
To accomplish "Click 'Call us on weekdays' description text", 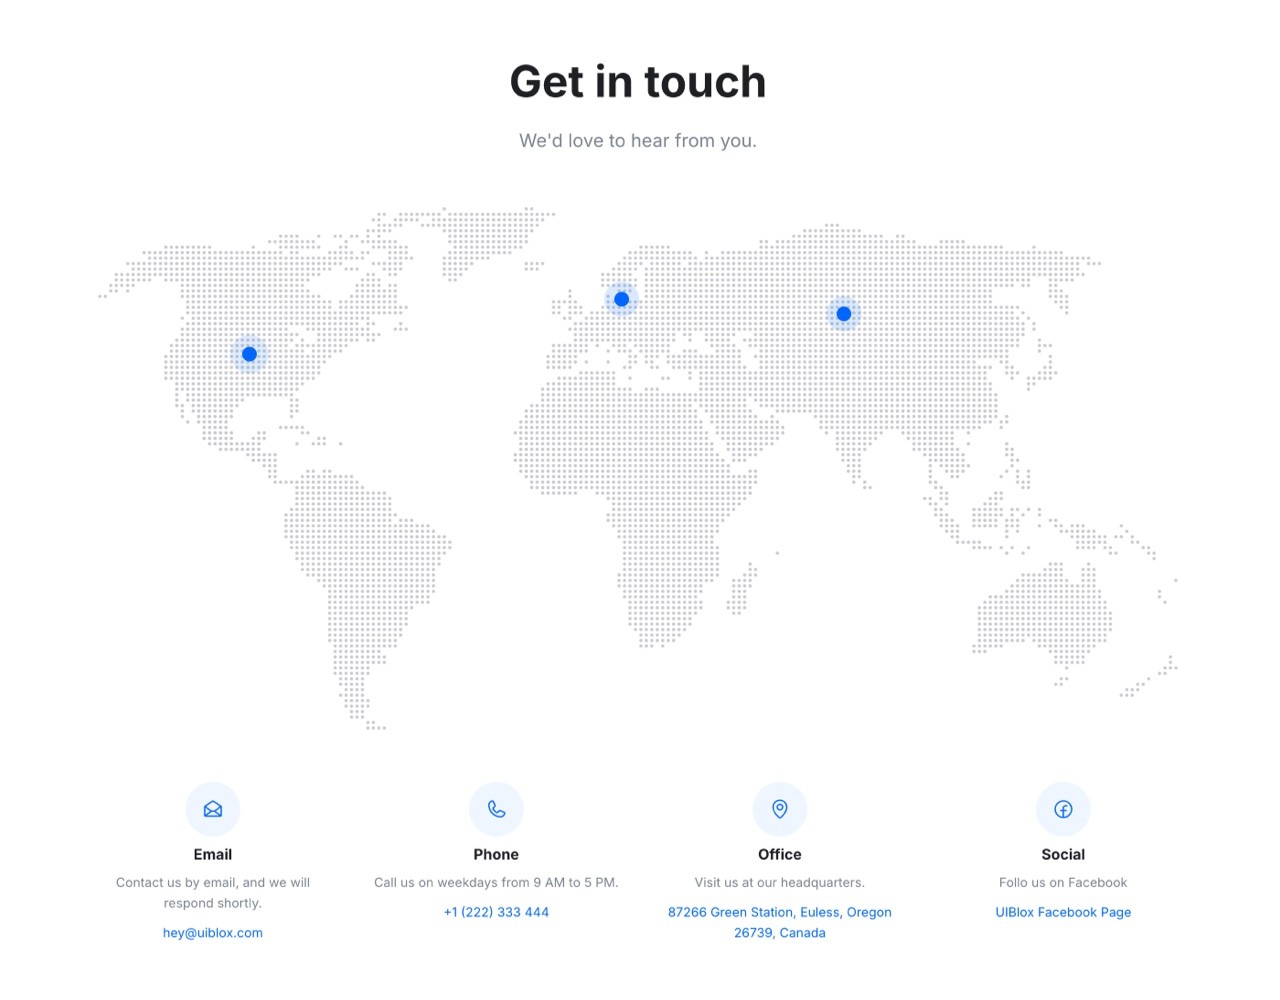I will click(x=496, y=883).
